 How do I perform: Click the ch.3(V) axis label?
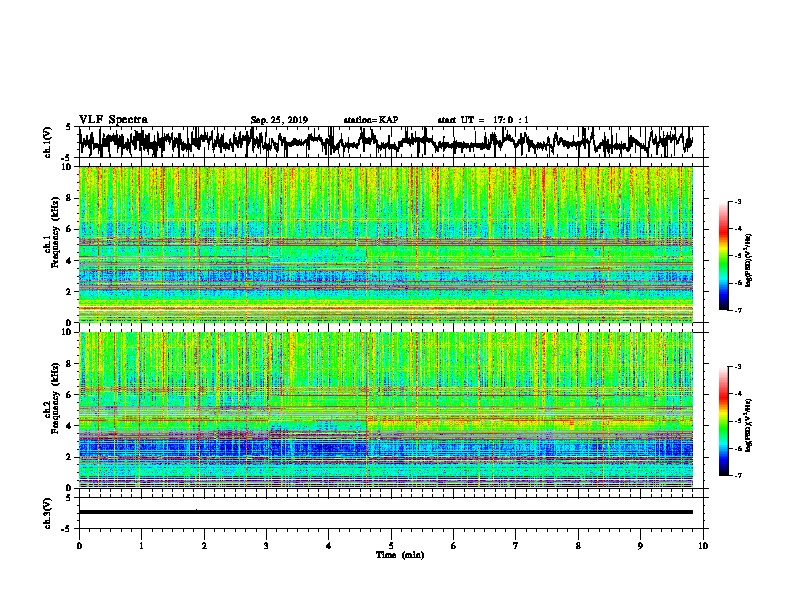click(x=48, y=513)
